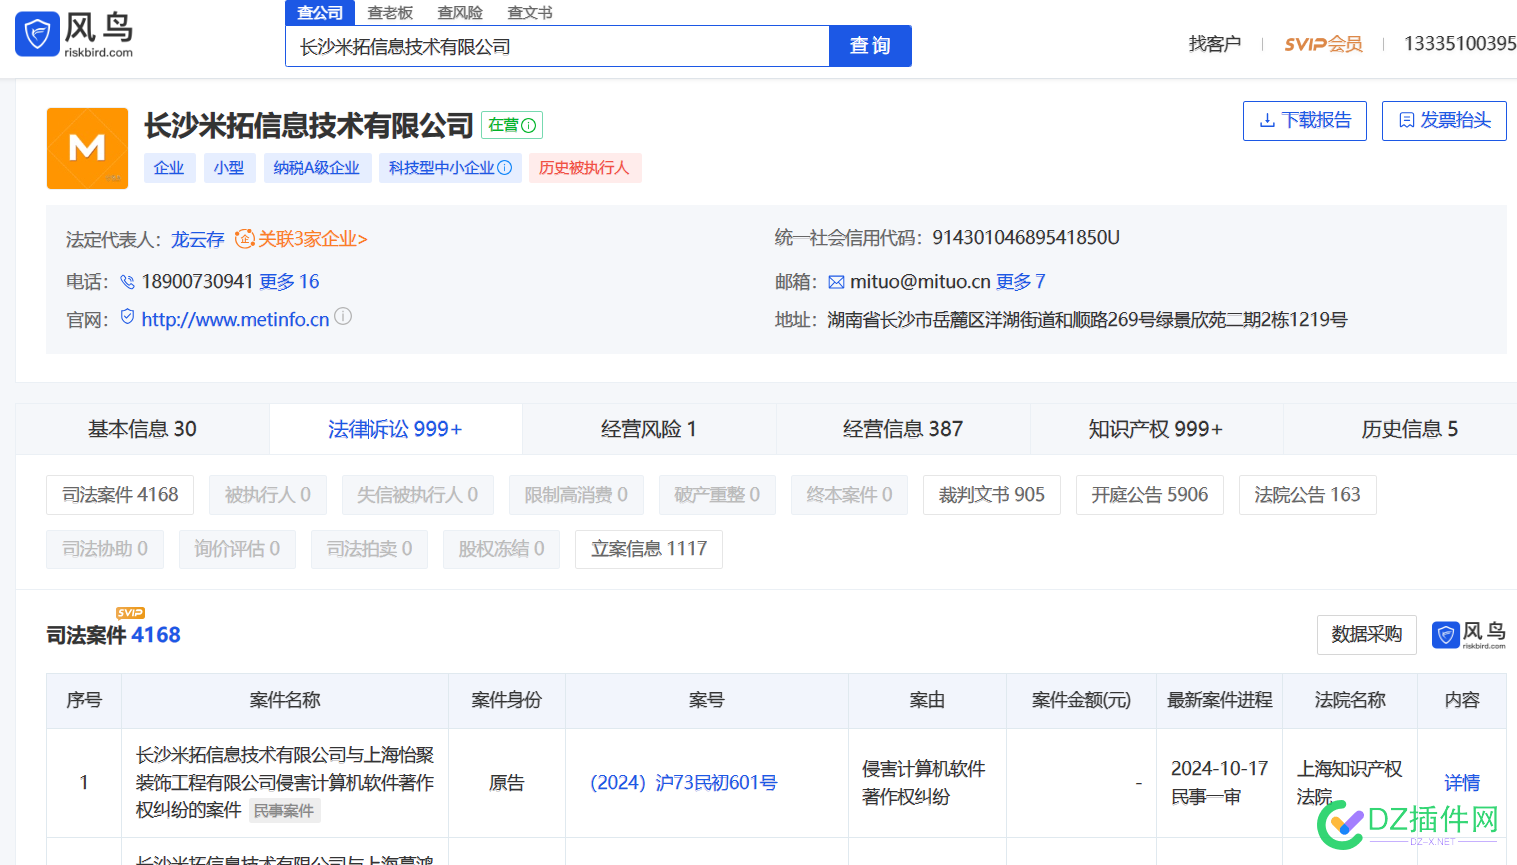Select 立案信息 1117 filter
The height and width of the screenshot is (865, 1517).
point(649,549)
